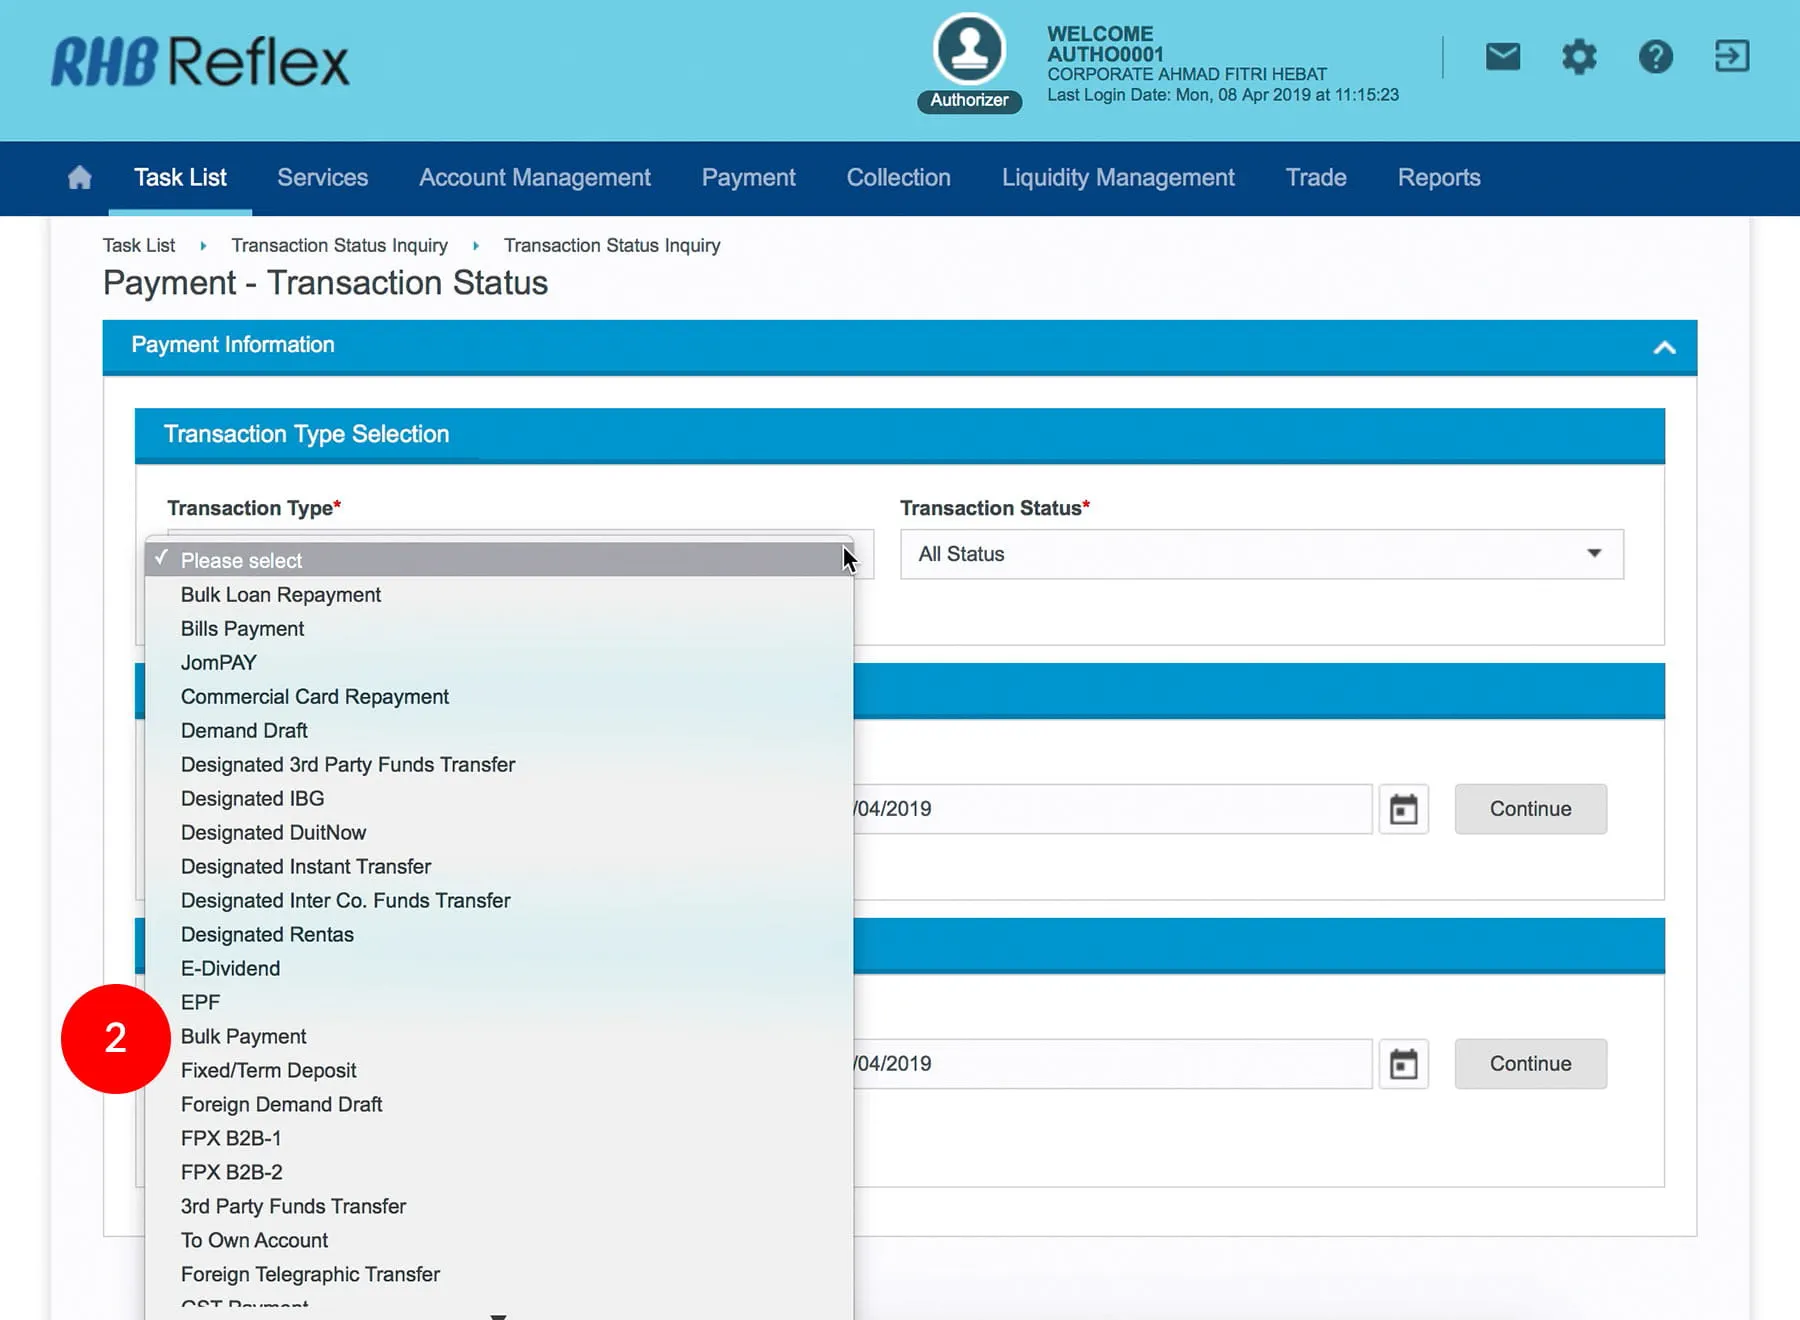
Task: Open the lower date calendar picker icon
Action: click(1403, 1064)
